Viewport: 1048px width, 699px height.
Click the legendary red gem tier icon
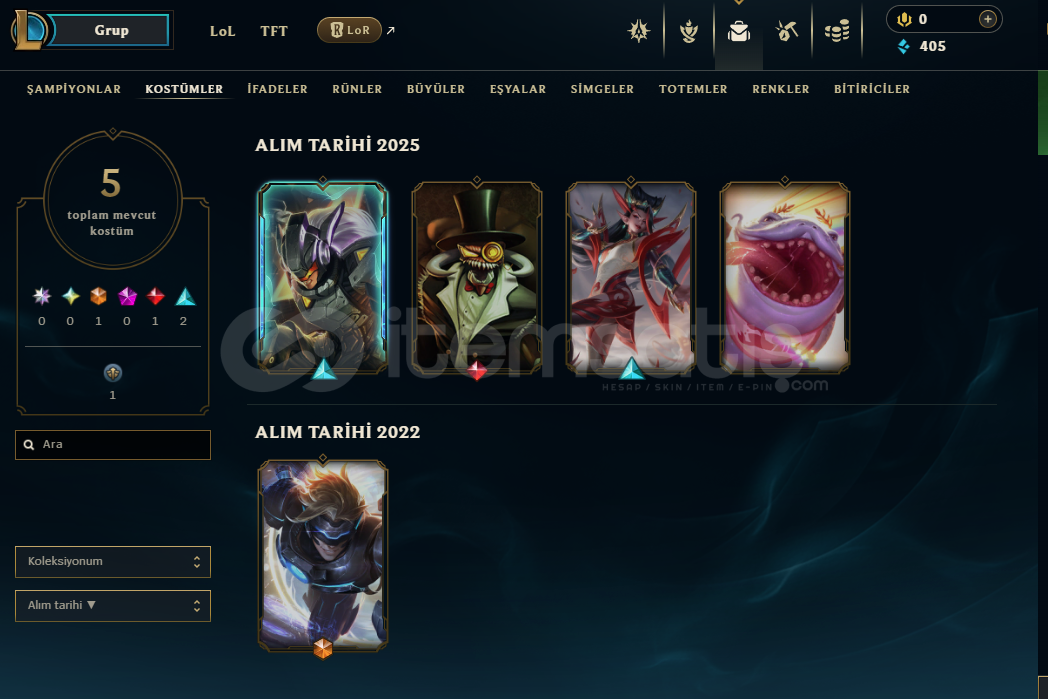(155, 296)
